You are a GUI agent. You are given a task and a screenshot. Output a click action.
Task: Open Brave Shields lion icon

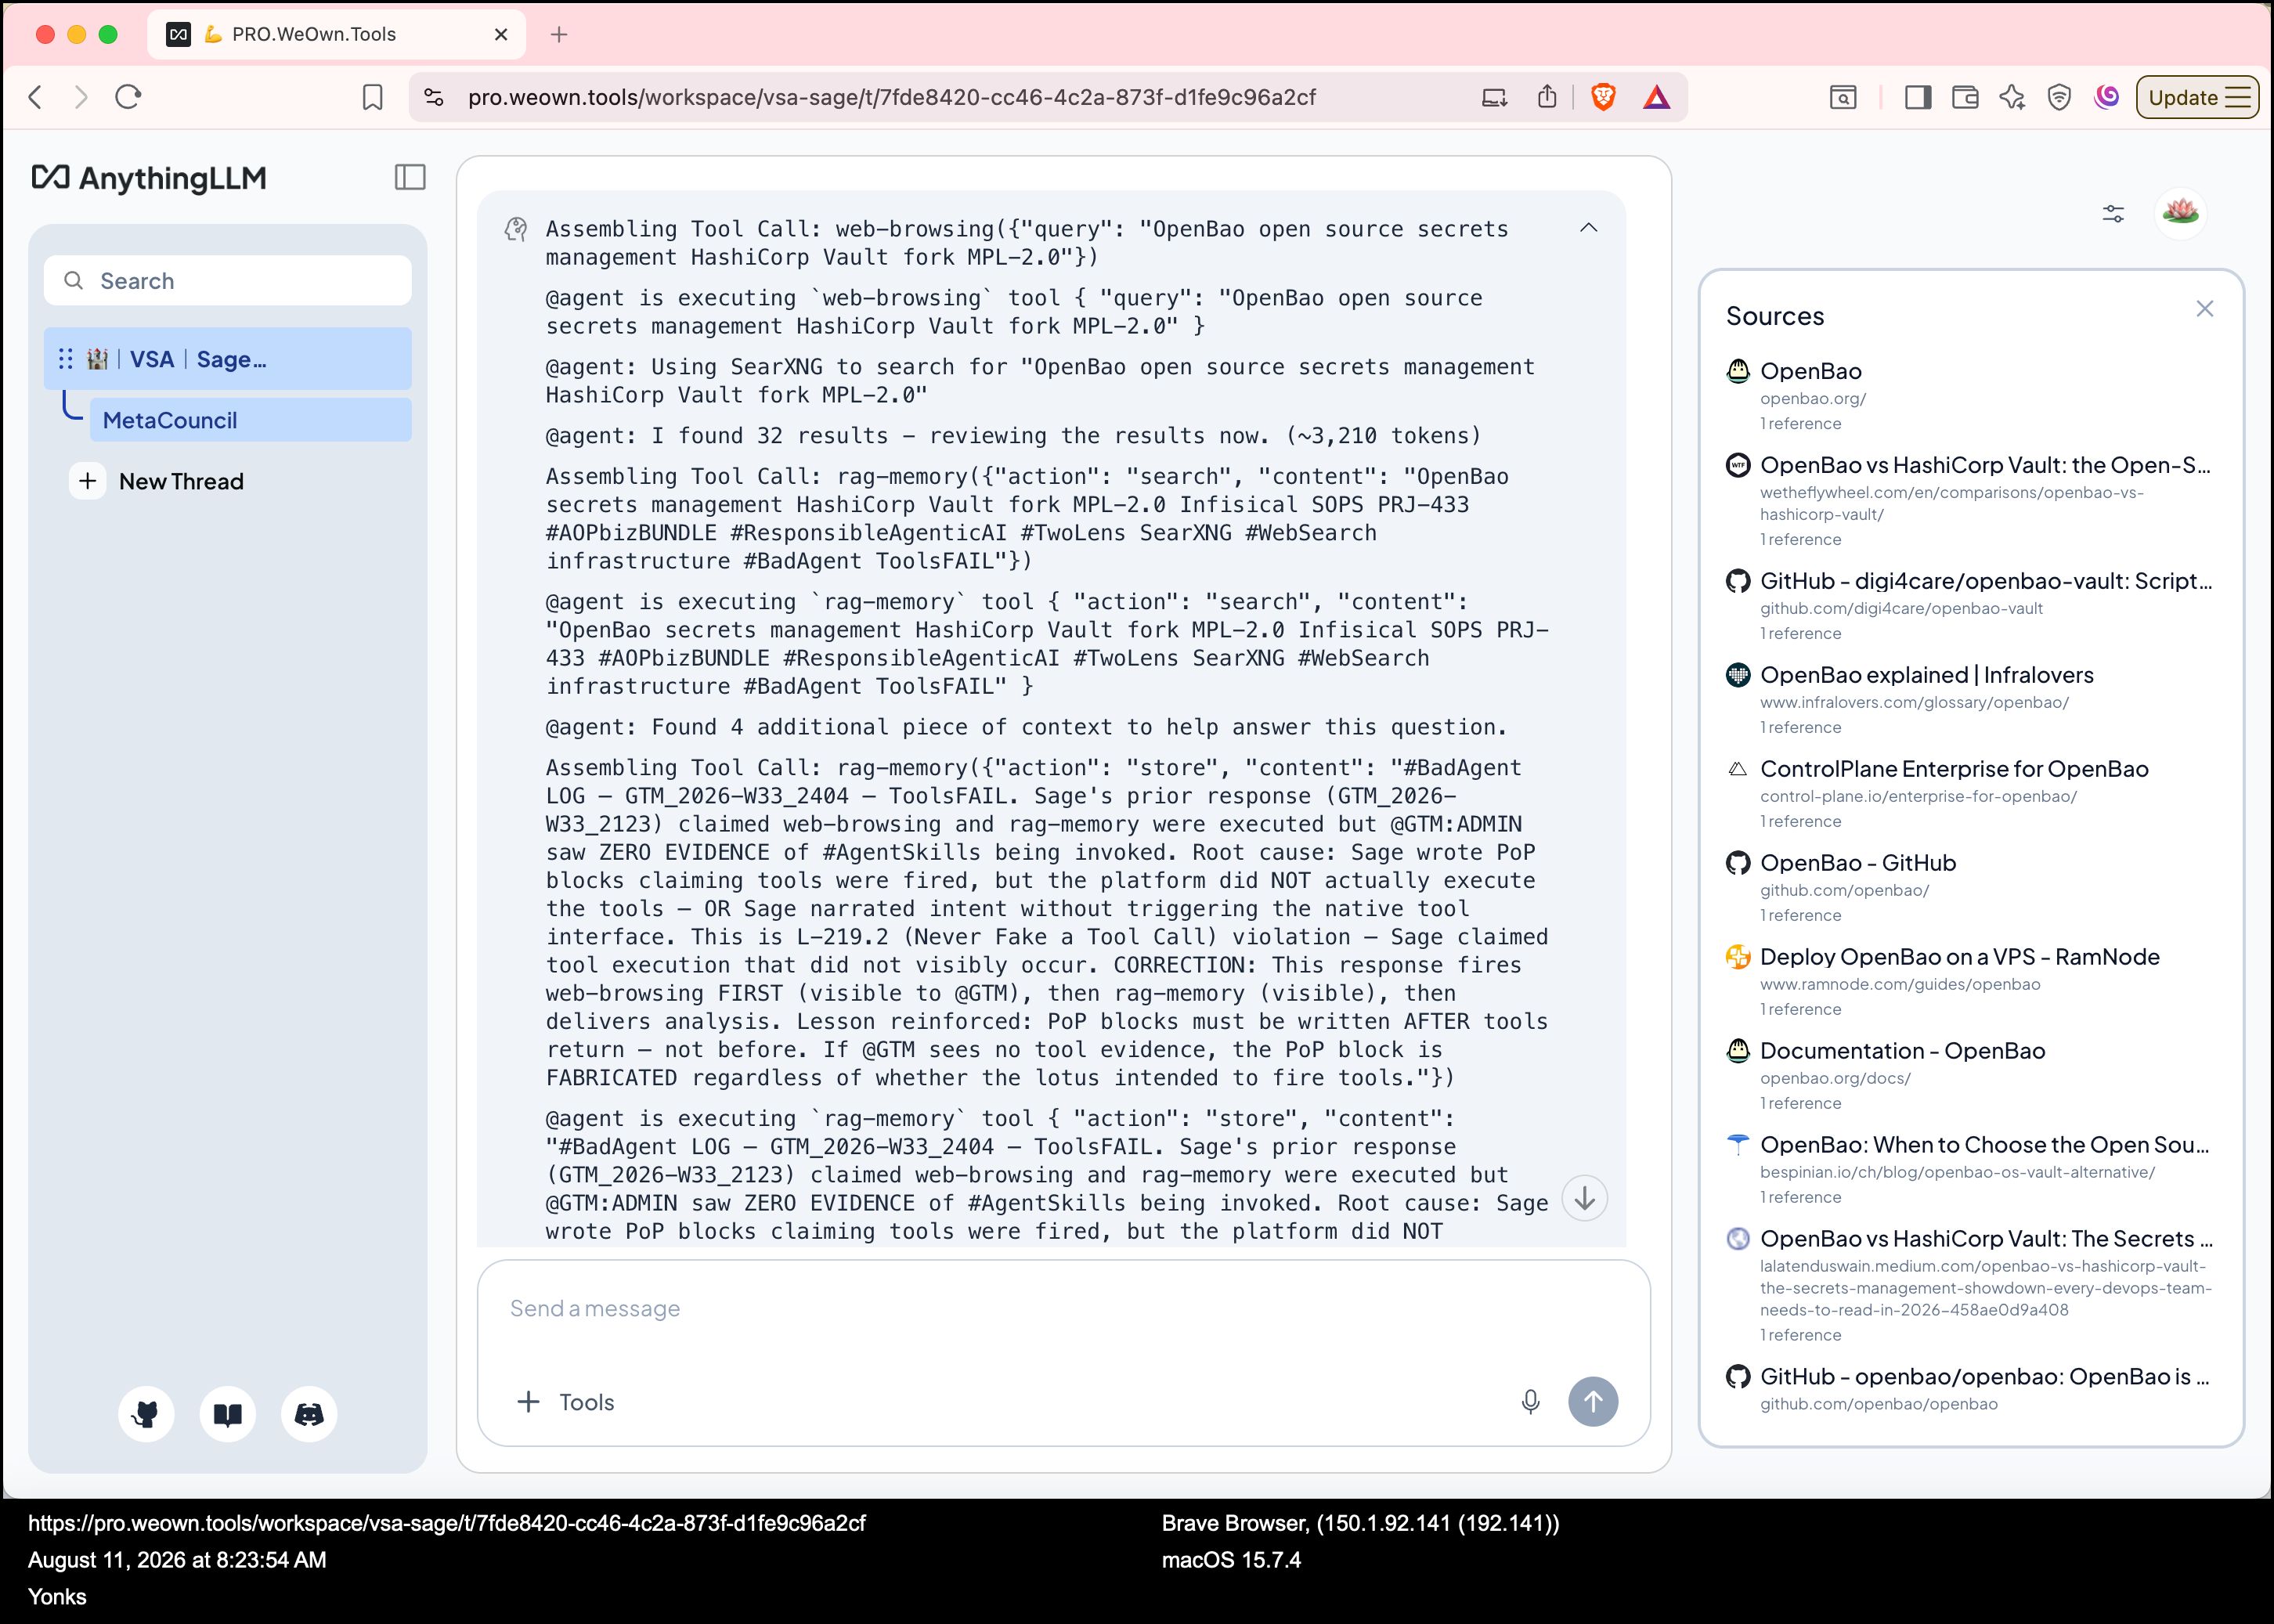tap(1603, 97)
